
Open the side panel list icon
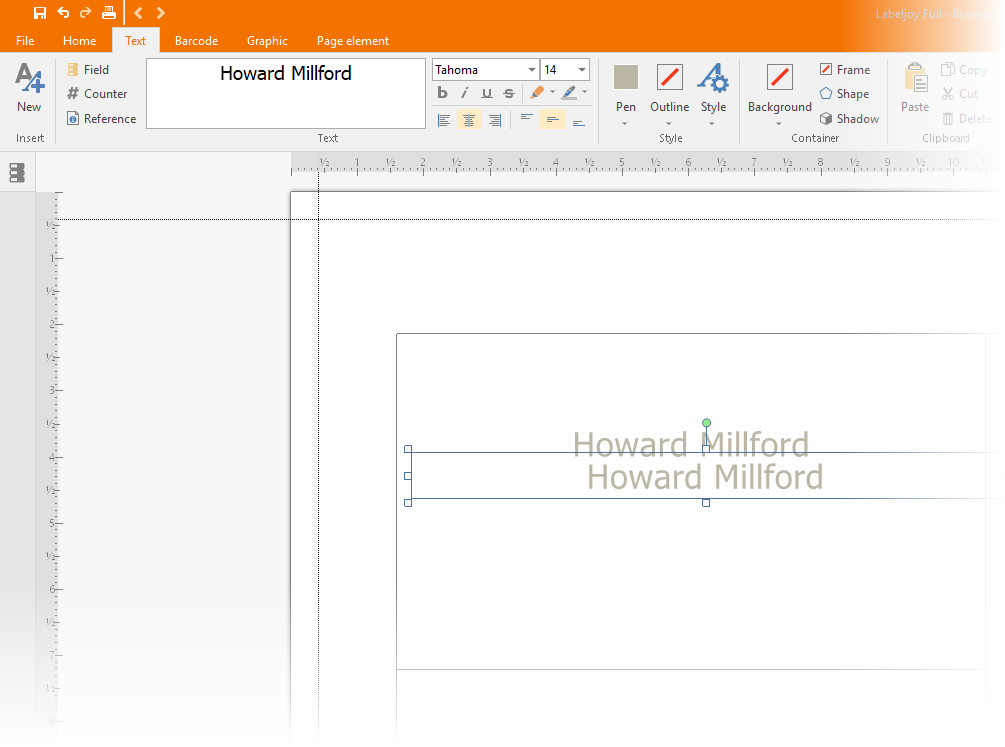[x=17, y=172]
